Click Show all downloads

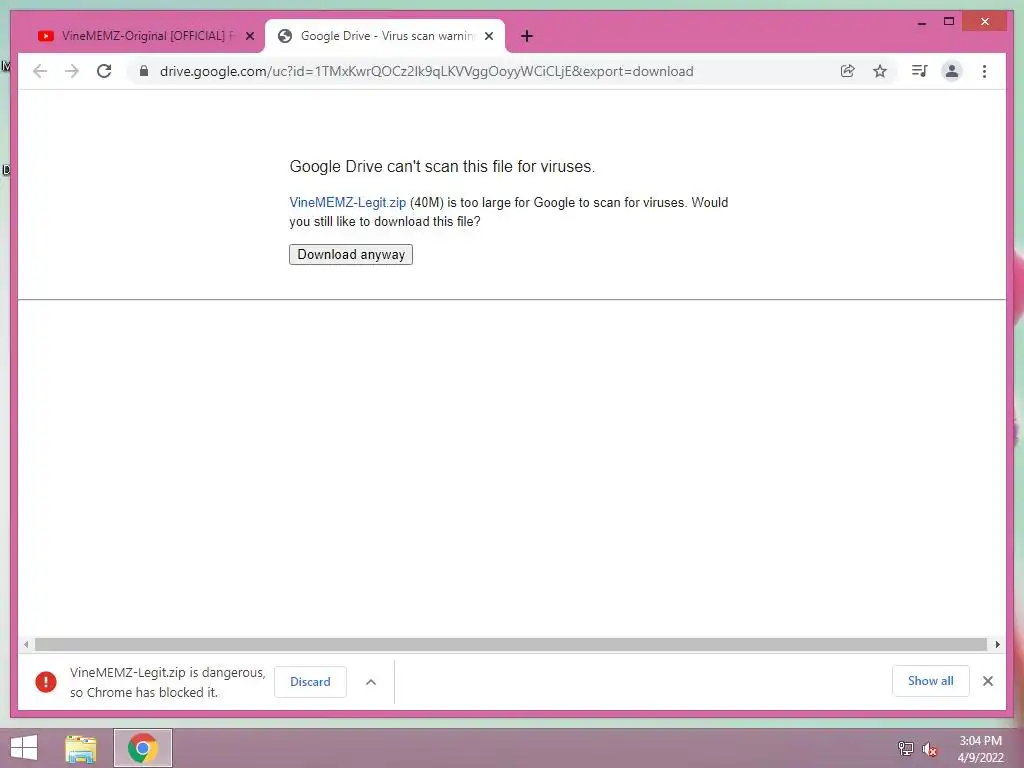coord(931,681)
